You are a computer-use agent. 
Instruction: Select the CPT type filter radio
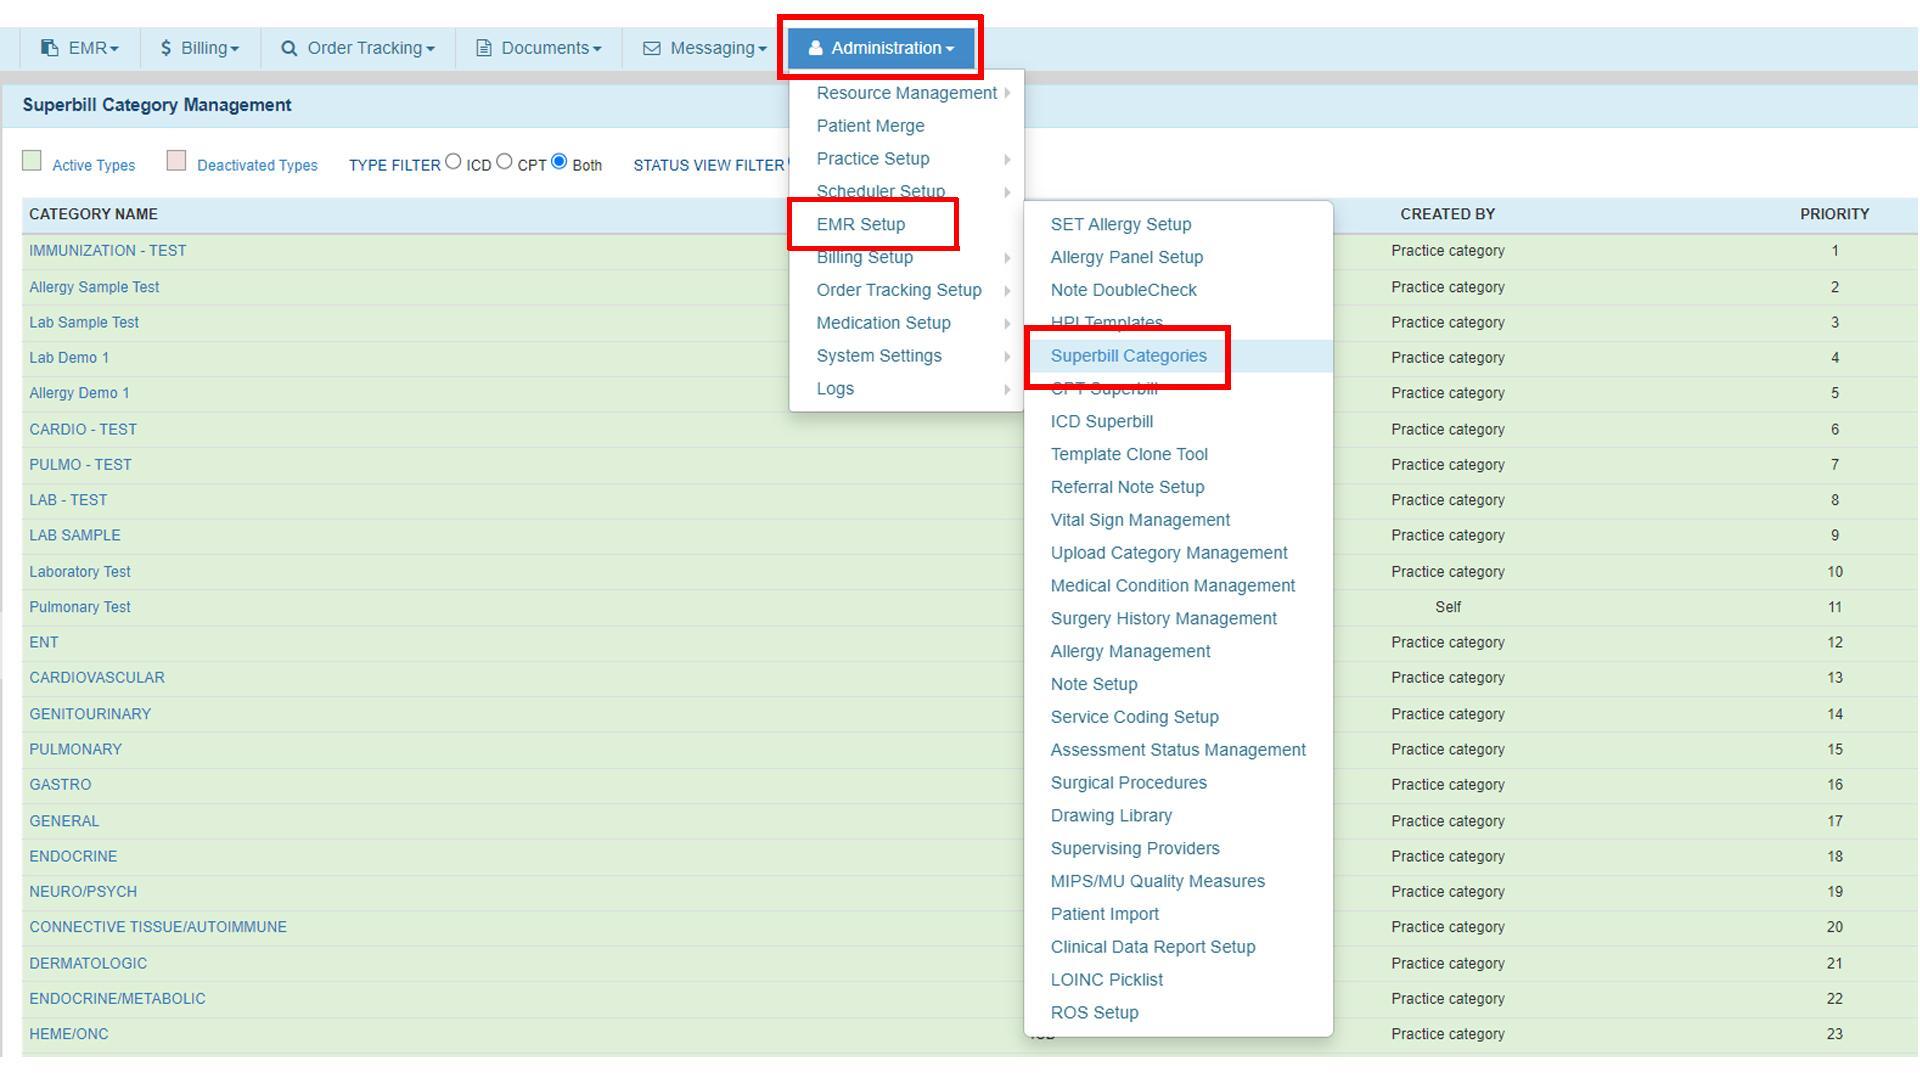click(x=504, y=161)
